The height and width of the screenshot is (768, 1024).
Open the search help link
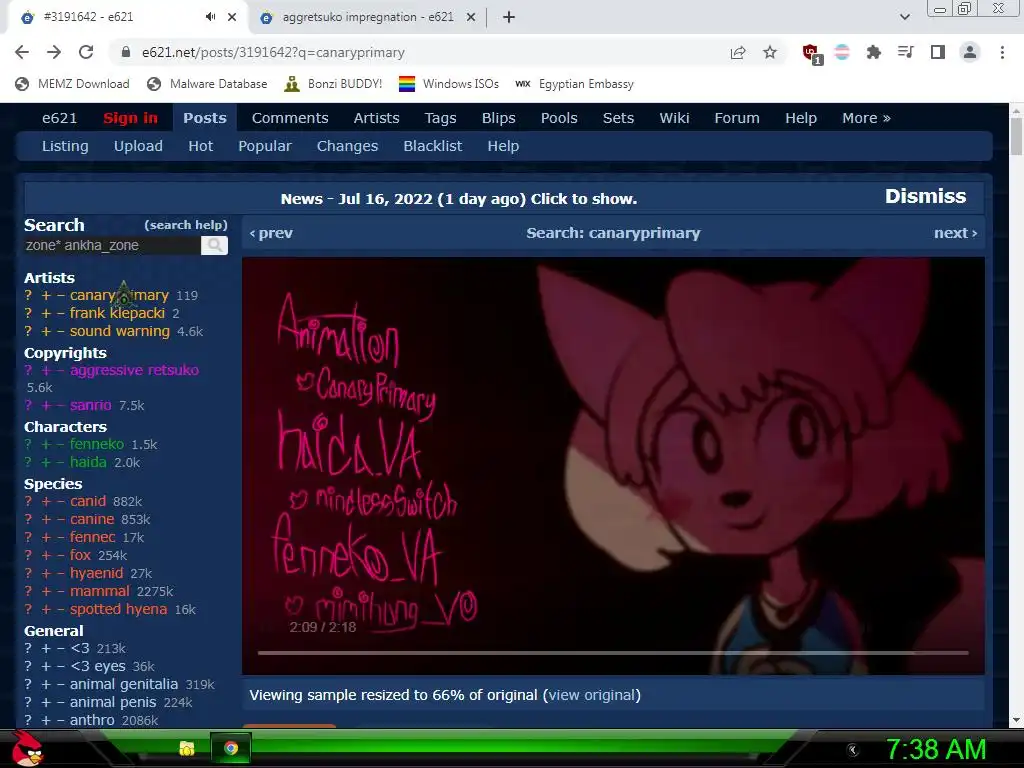(x=186, y=225)
